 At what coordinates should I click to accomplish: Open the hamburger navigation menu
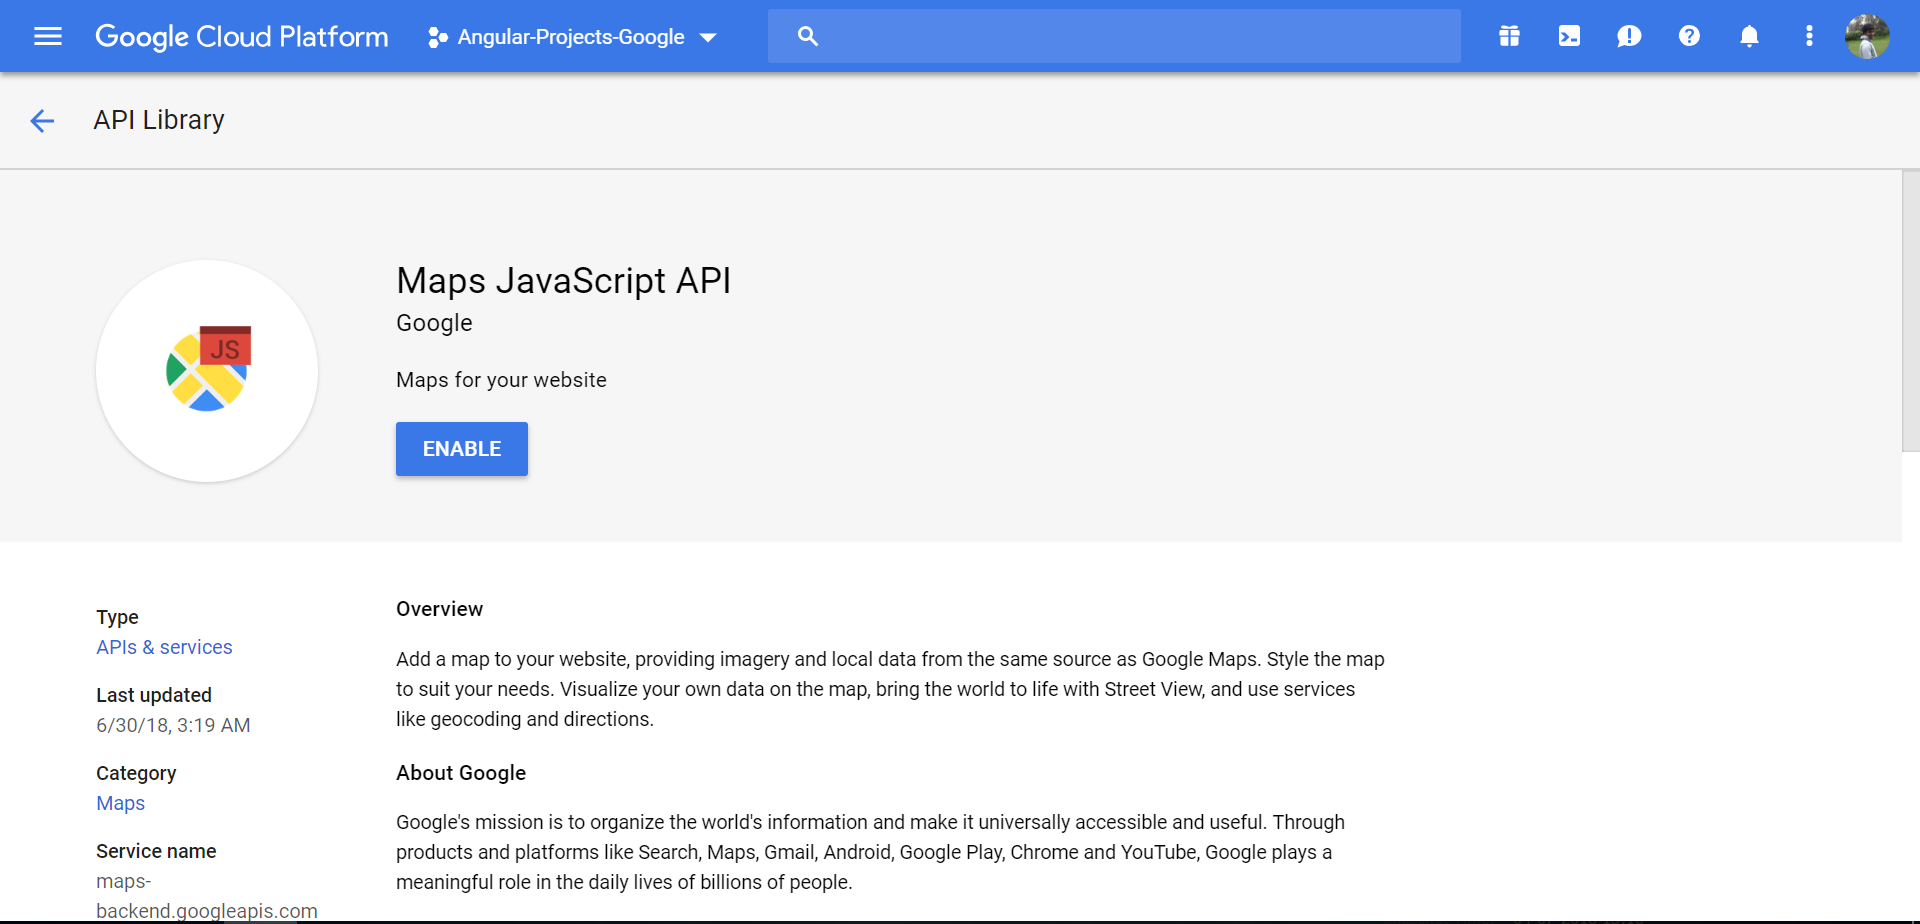click(x=47, y=37)
